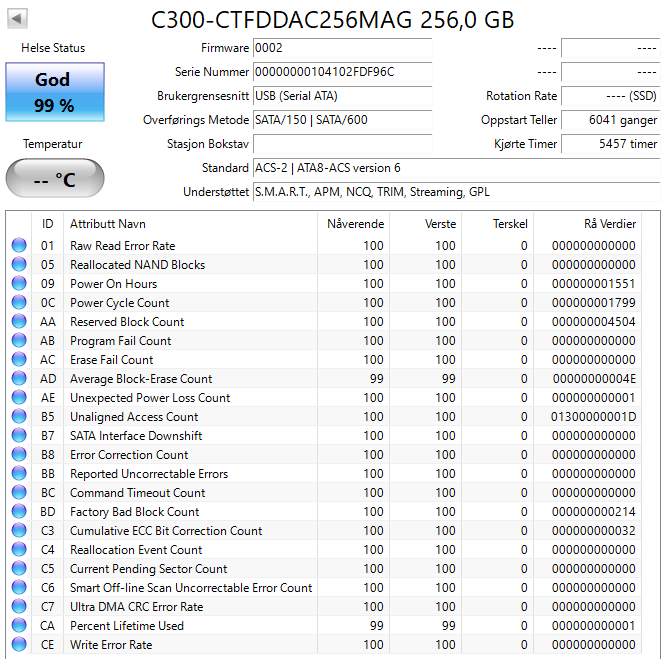Click status icon for Factory Bad Block Count
This screenshot has height=659, width=668.
coord(19,512)
